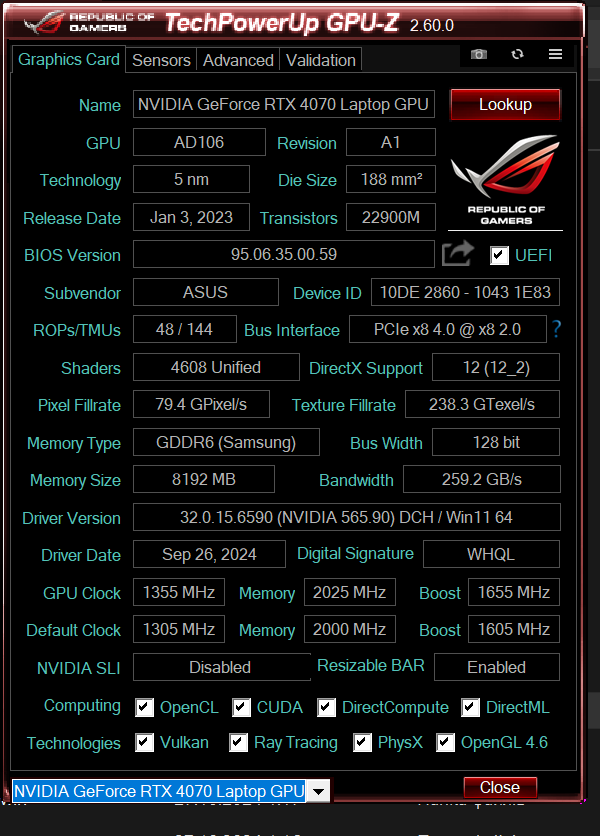Image resolution: width=600 pixels, height=836 pixels.
Task: Switch to the Sensors tab
Action: (x=161, y=60)
